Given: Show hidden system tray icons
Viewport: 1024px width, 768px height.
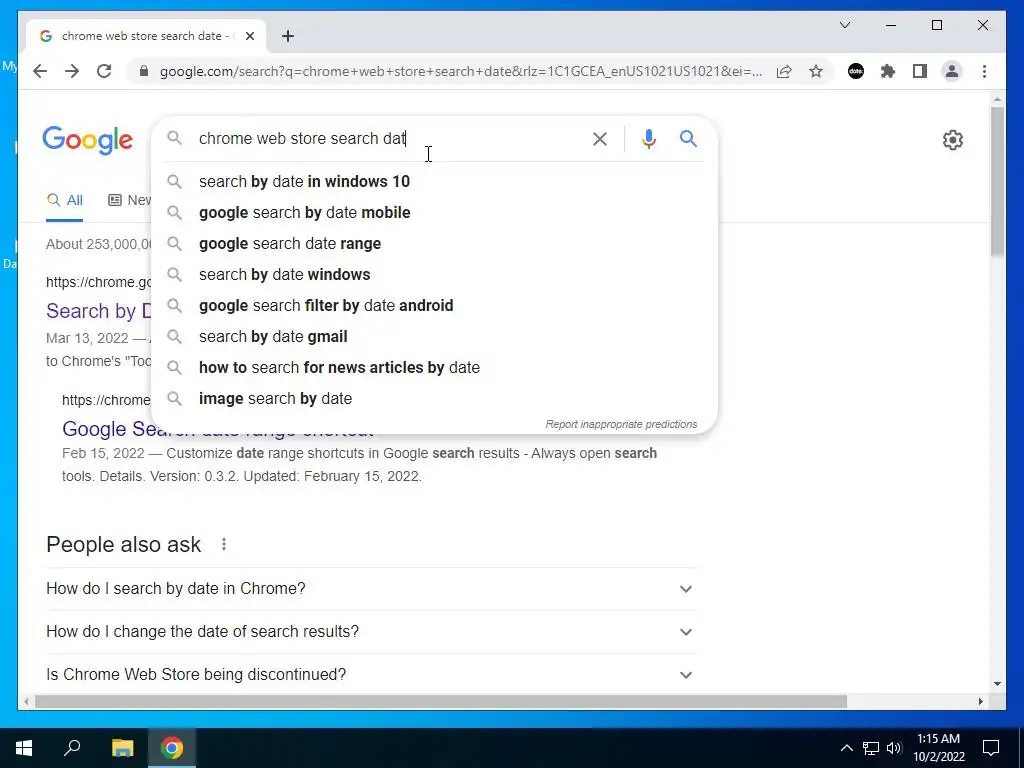Looking at the screenshot, I should tap(846, 748).
